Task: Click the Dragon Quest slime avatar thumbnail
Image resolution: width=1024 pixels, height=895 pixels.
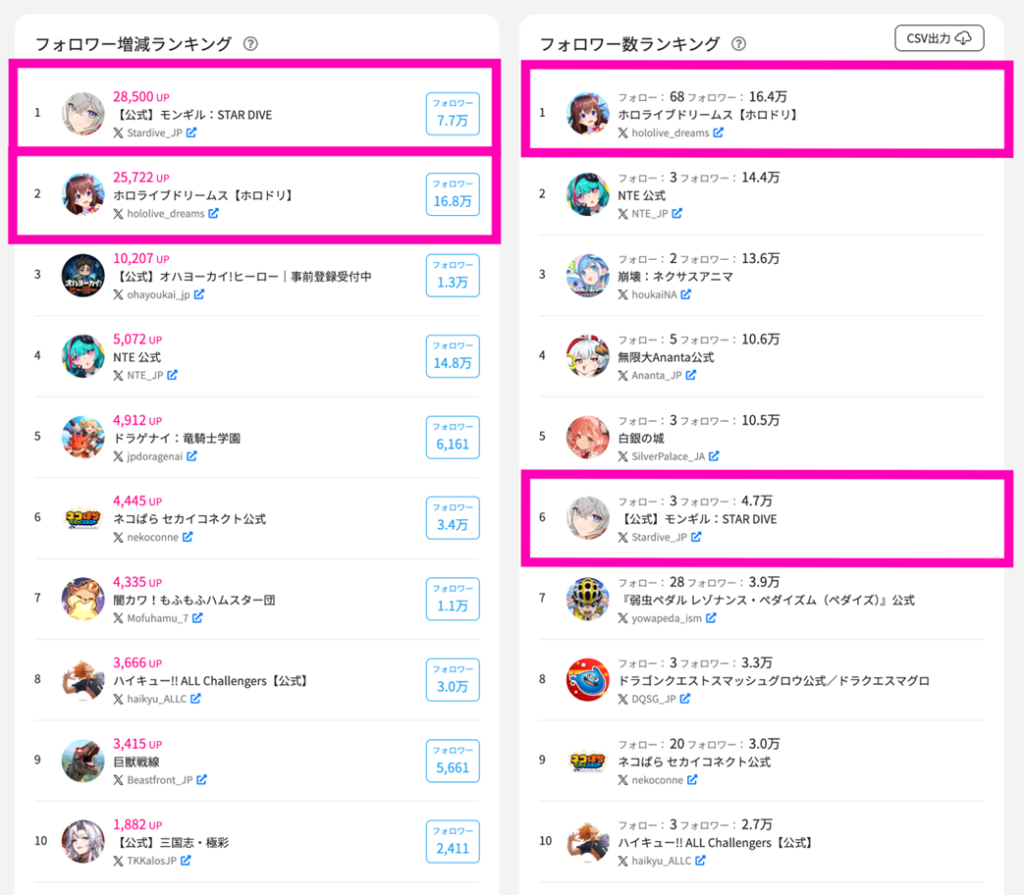Action: click(587, 679)
